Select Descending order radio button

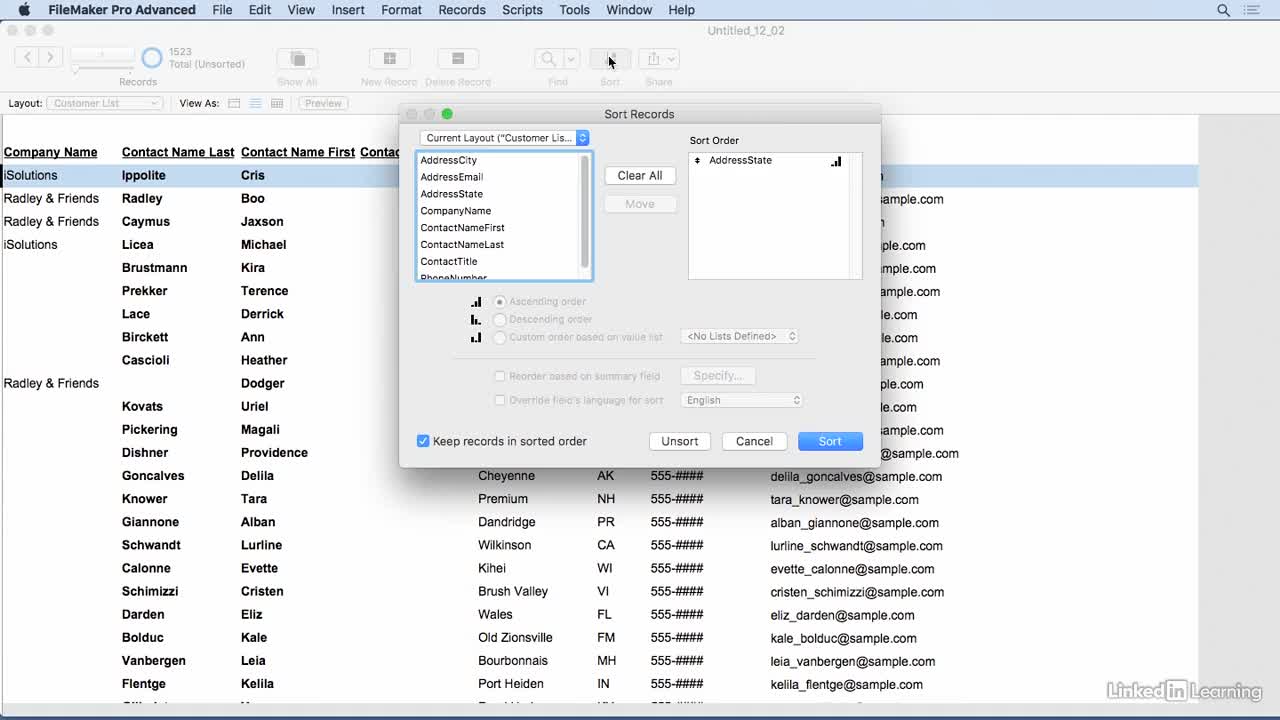500,319
